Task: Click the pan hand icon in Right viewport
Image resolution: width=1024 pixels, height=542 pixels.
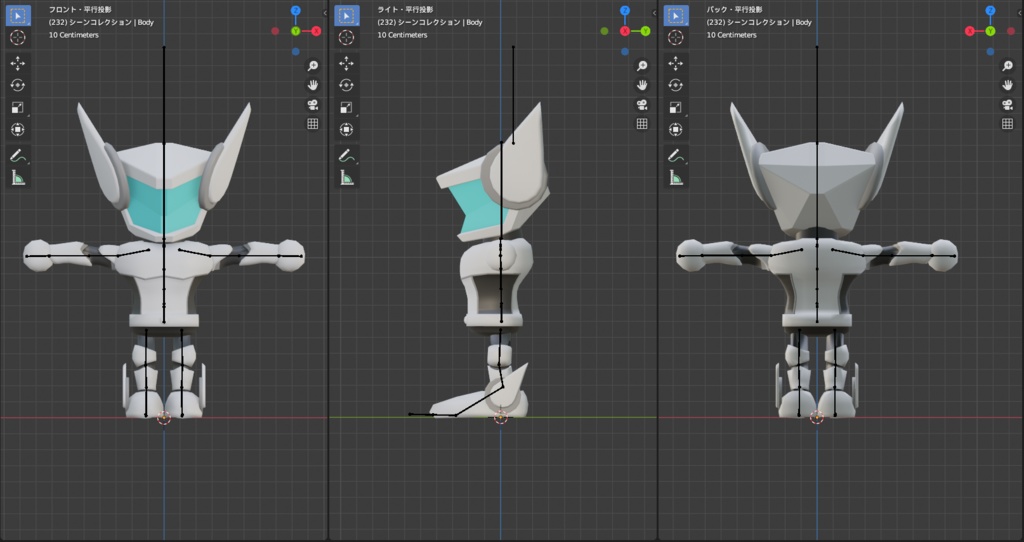Action: pyautogui.click(x=642, y=85)
